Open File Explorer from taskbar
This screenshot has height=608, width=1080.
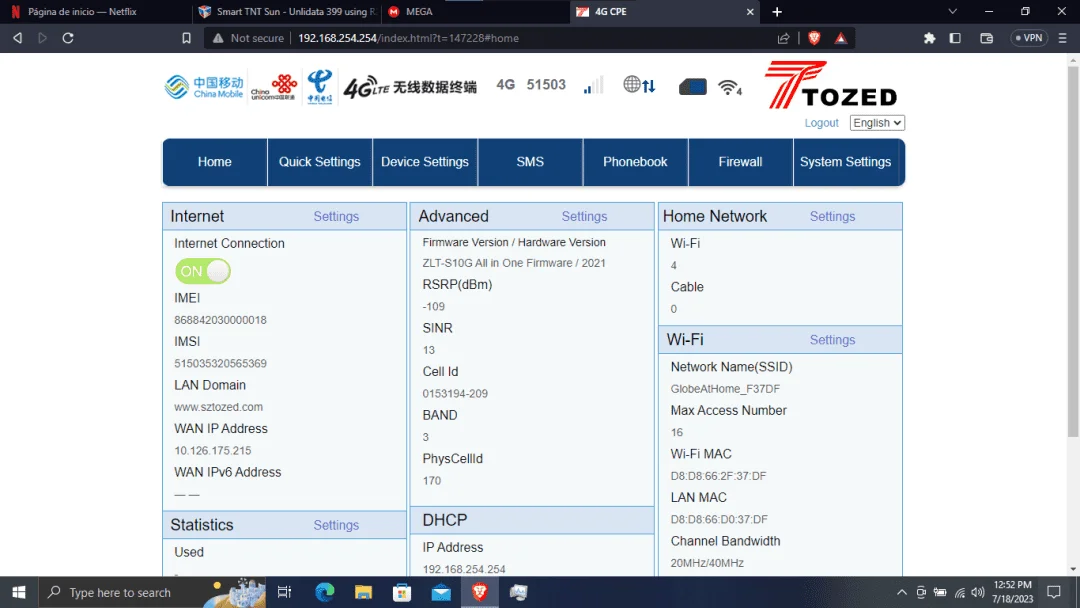click(x=363, y=592)
